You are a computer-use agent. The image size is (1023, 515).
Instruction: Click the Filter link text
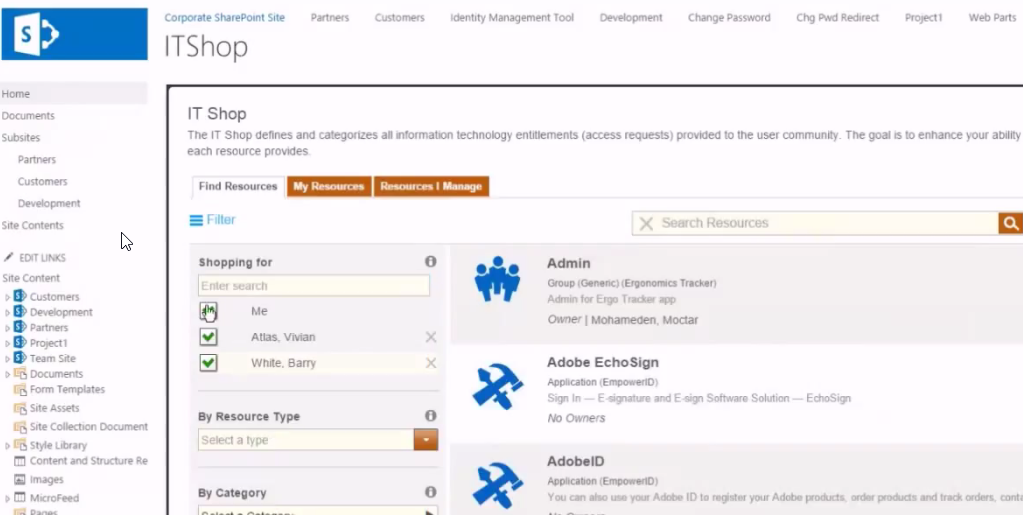(x=221, y=220)
